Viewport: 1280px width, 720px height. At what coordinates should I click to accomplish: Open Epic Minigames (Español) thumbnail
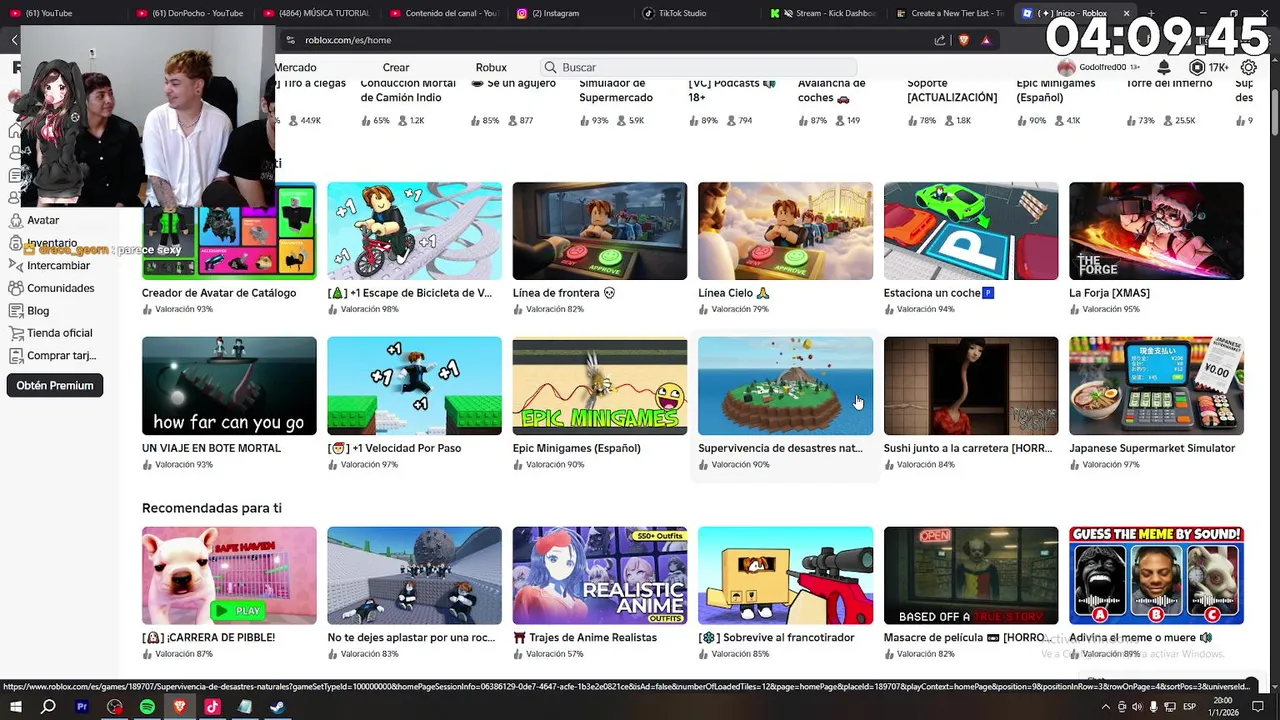(x=600, y=386)
